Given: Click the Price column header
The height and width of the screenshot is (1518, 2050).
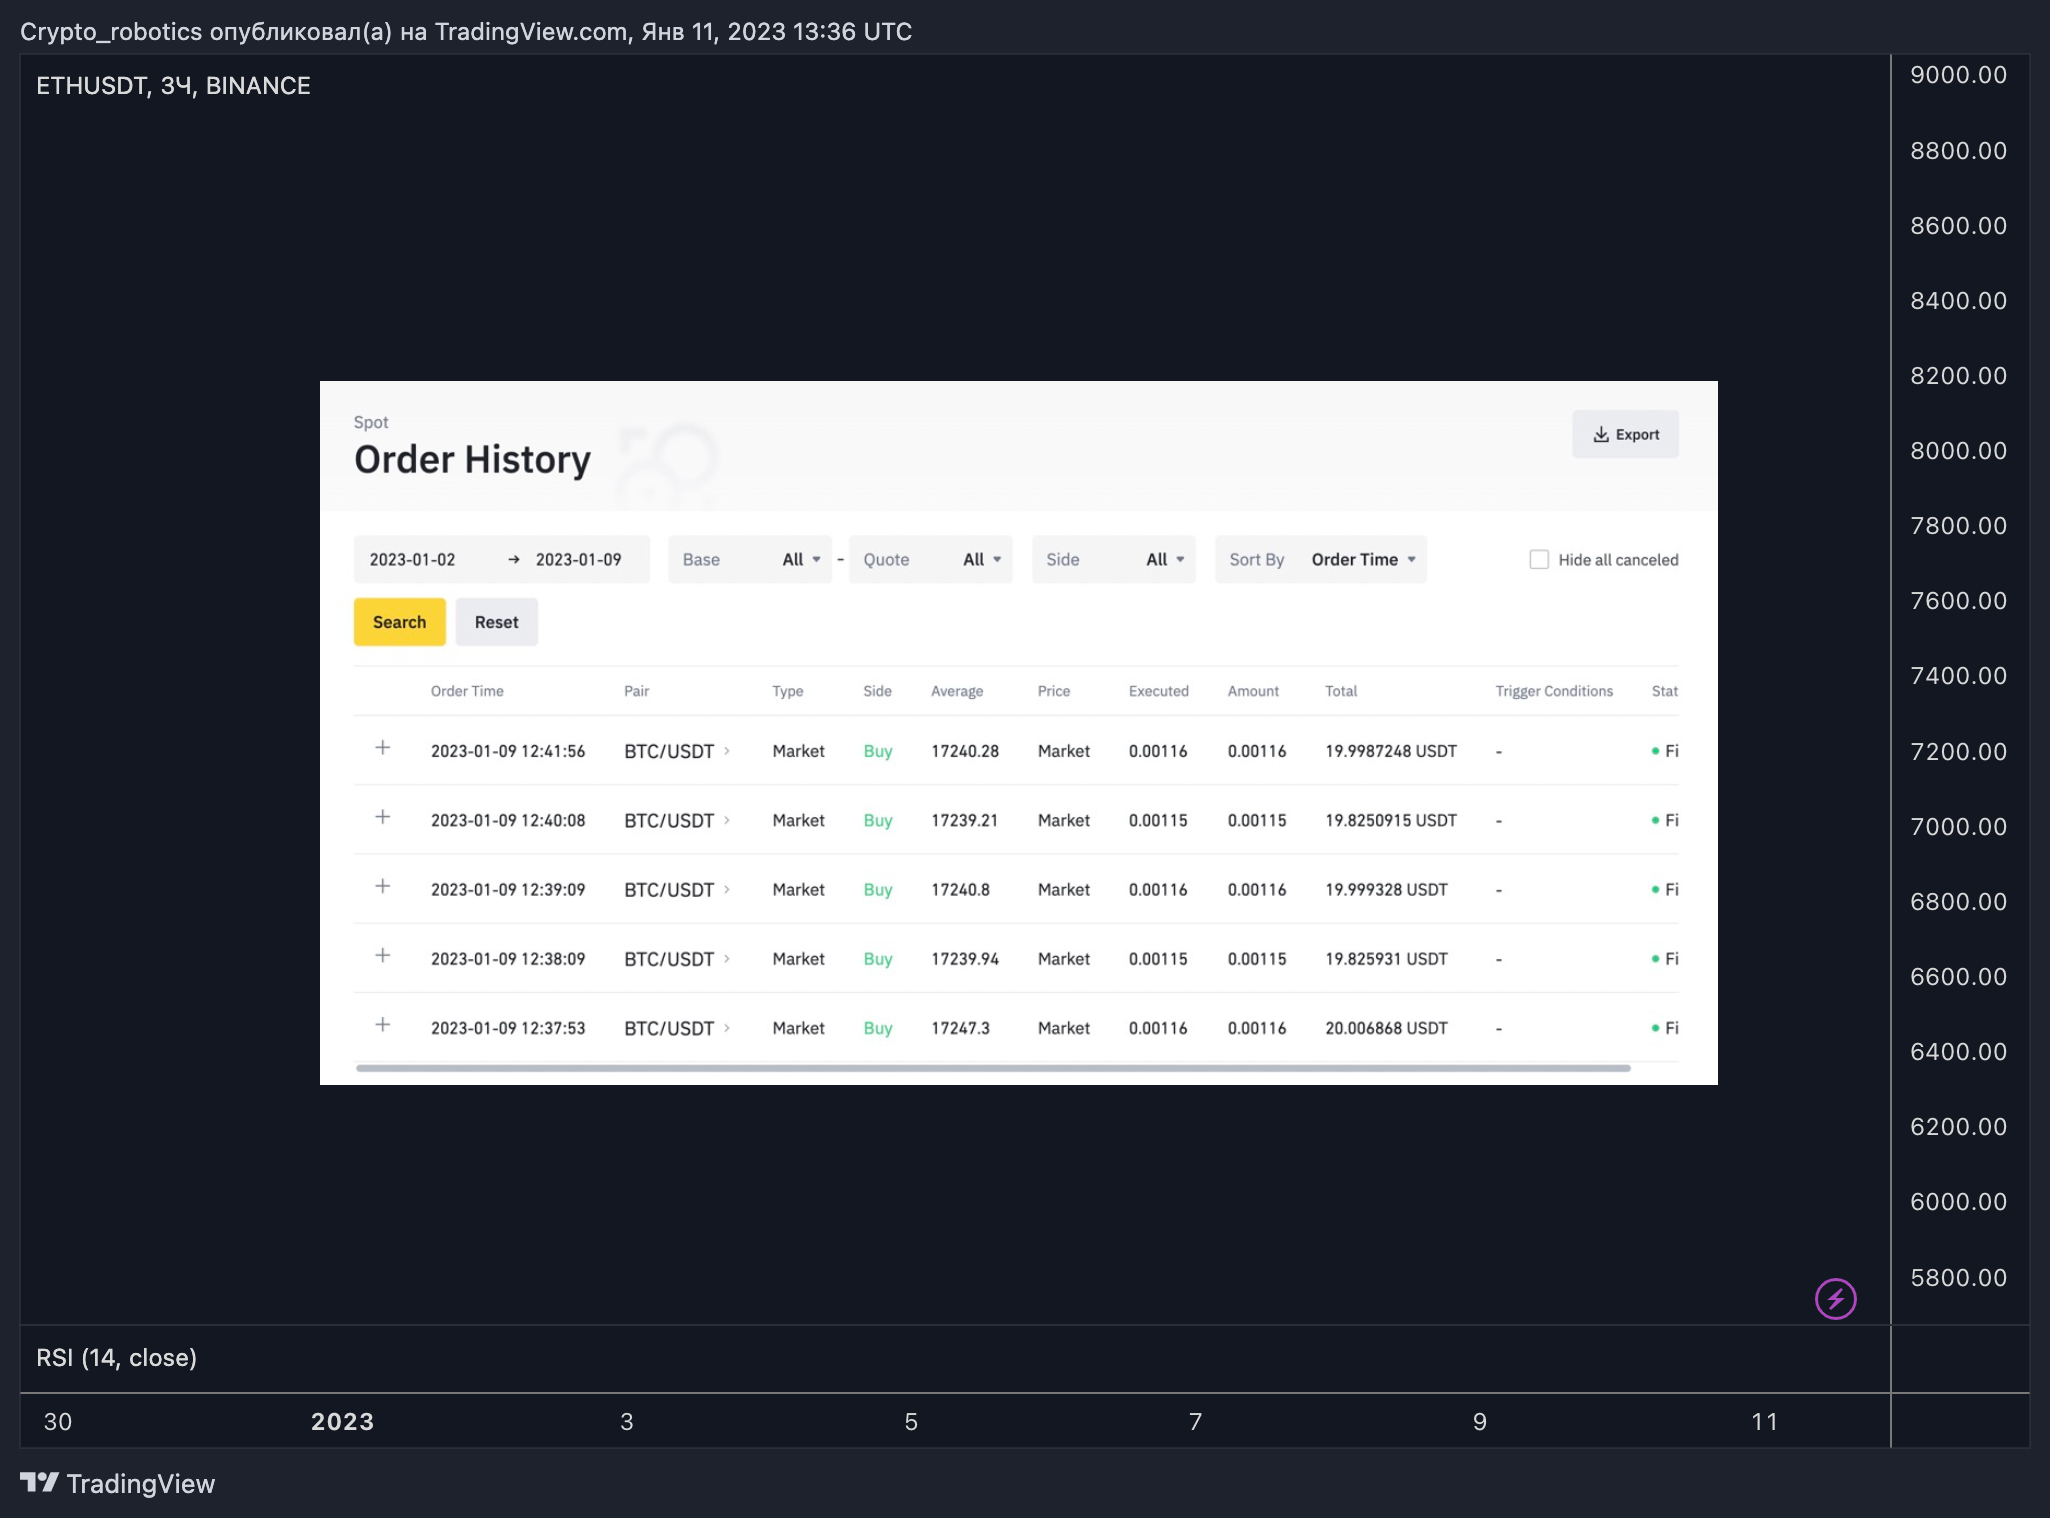Looking at the screenshot, I should (x=1053, y=691).
